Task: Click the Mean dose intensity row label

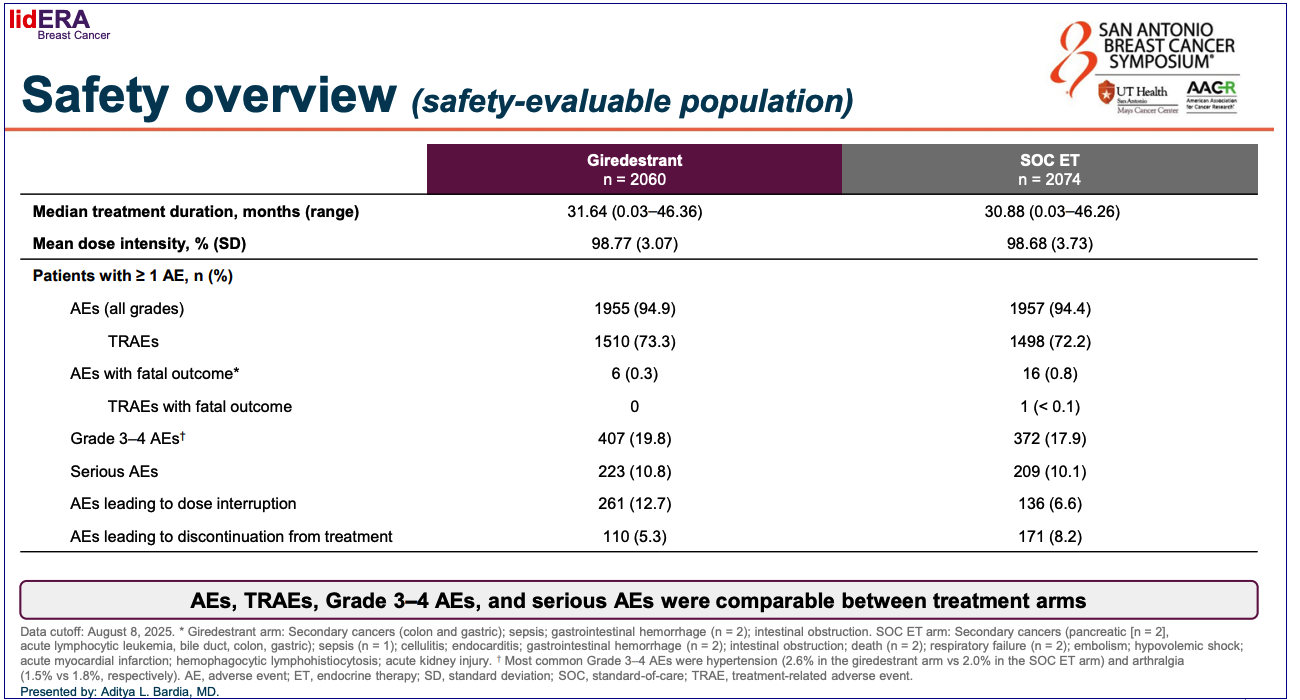Action: coord(139,244)
